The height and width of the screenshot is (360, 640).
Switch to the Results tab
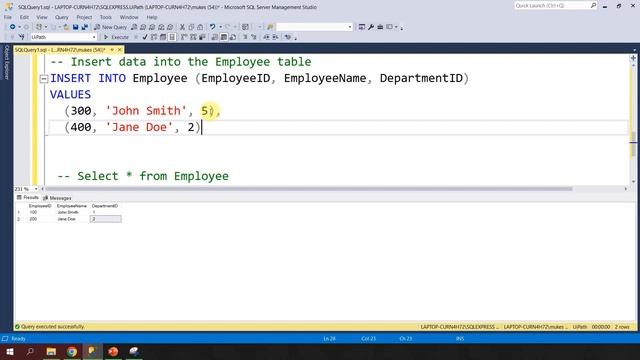[x=27, y=198]
